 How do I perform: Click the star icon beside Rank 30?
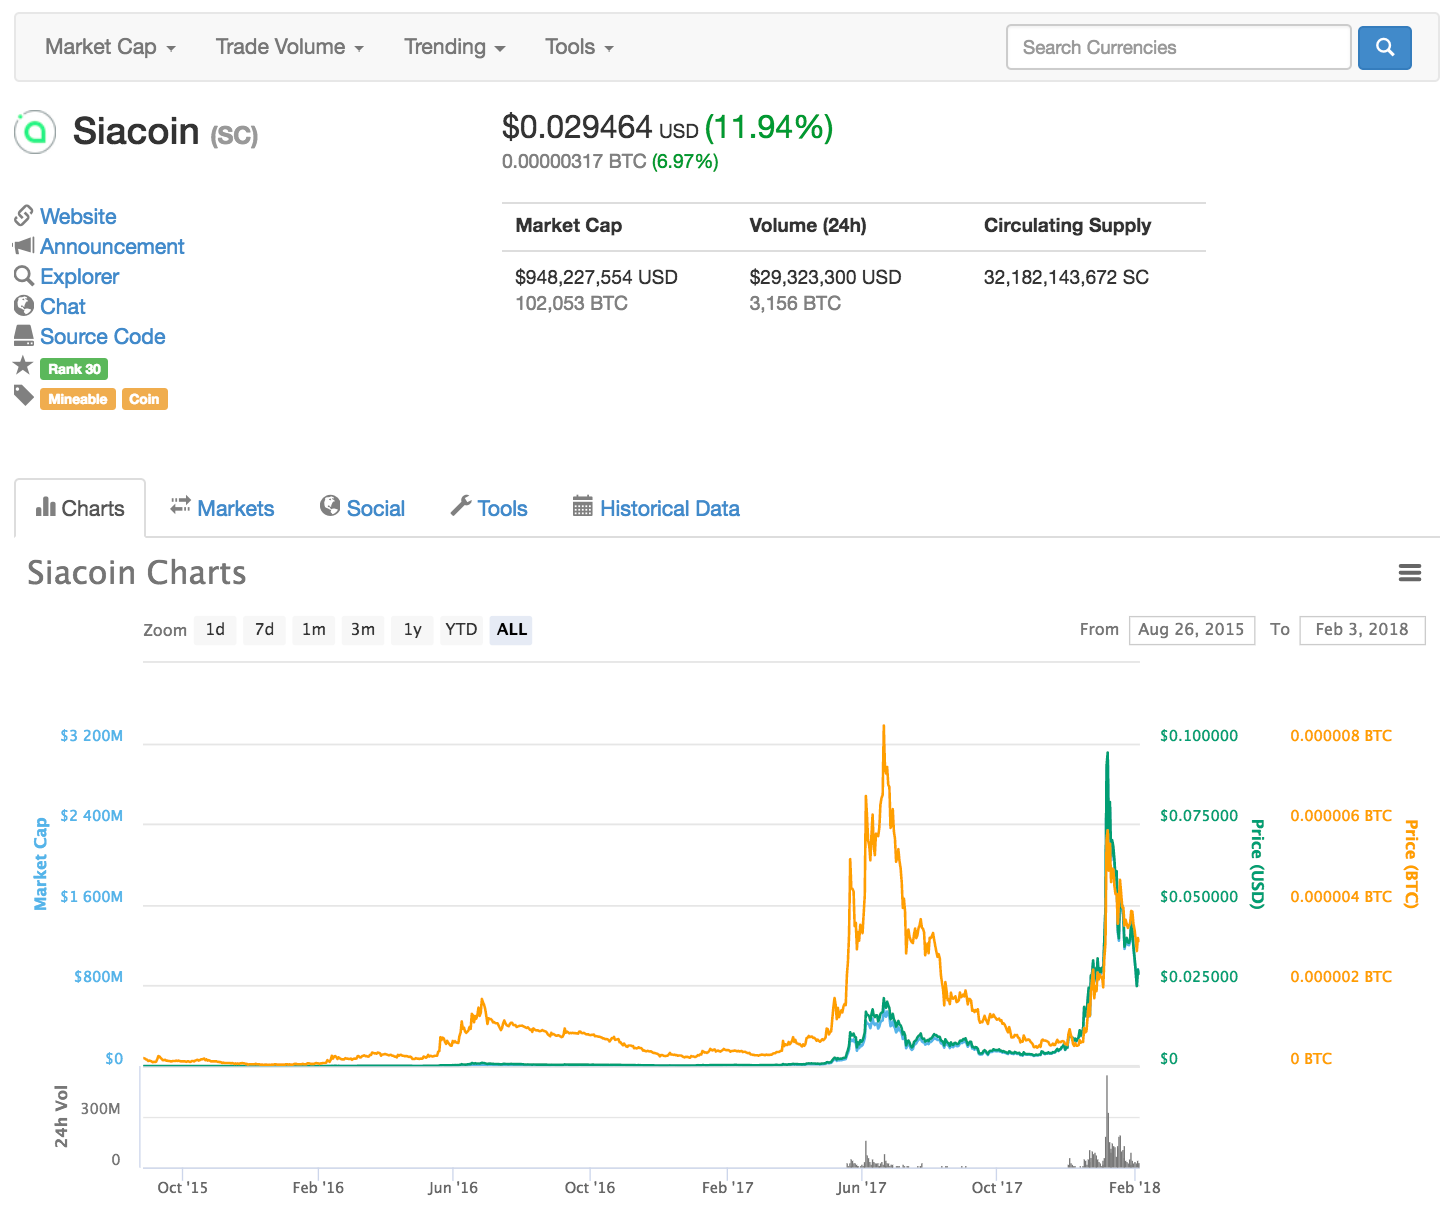click(23, 366)
